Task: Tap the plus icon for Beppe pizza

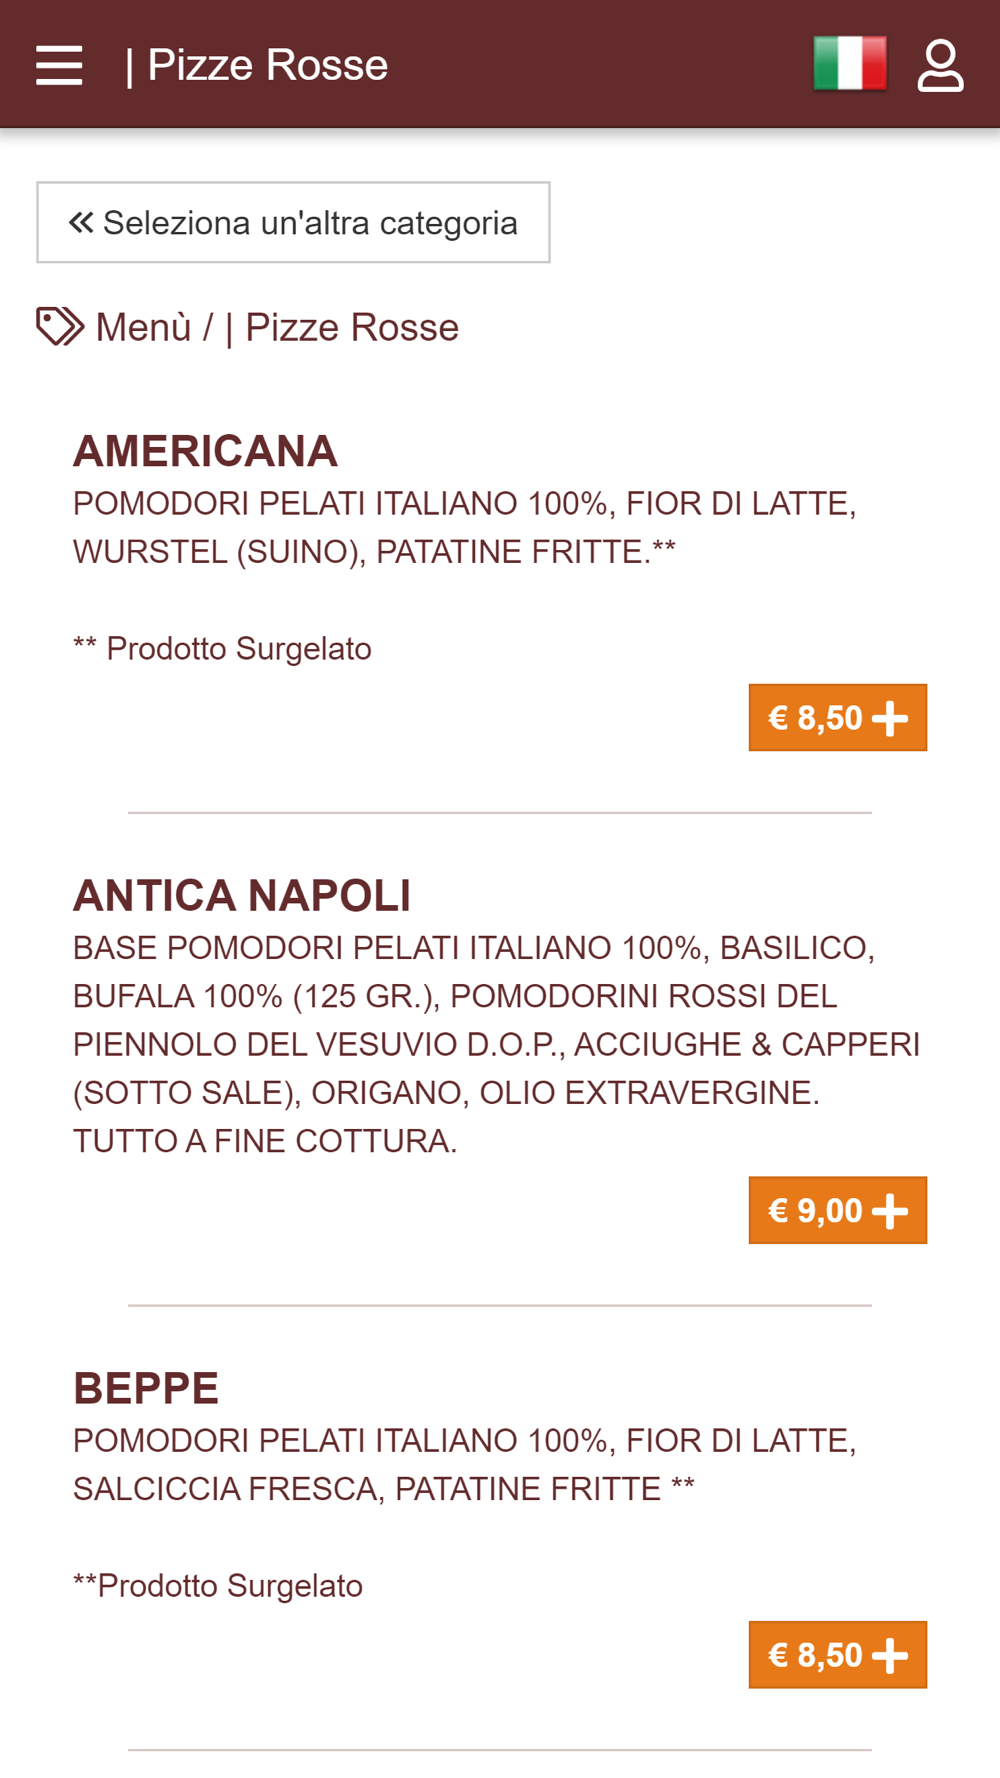Action: (890, 1655)
